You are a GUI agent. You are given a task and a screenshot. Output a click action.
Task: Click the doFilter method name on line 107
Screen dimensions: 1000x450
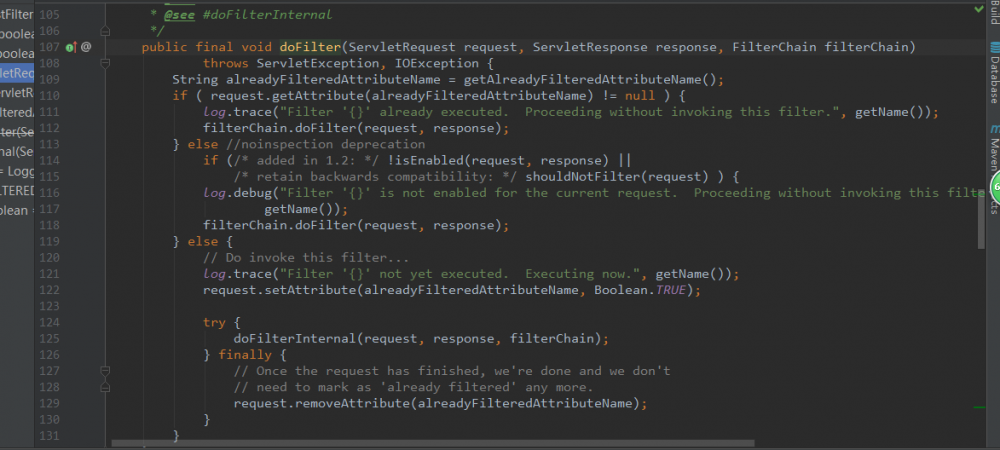pyautogui.click(x=310, y=47)
